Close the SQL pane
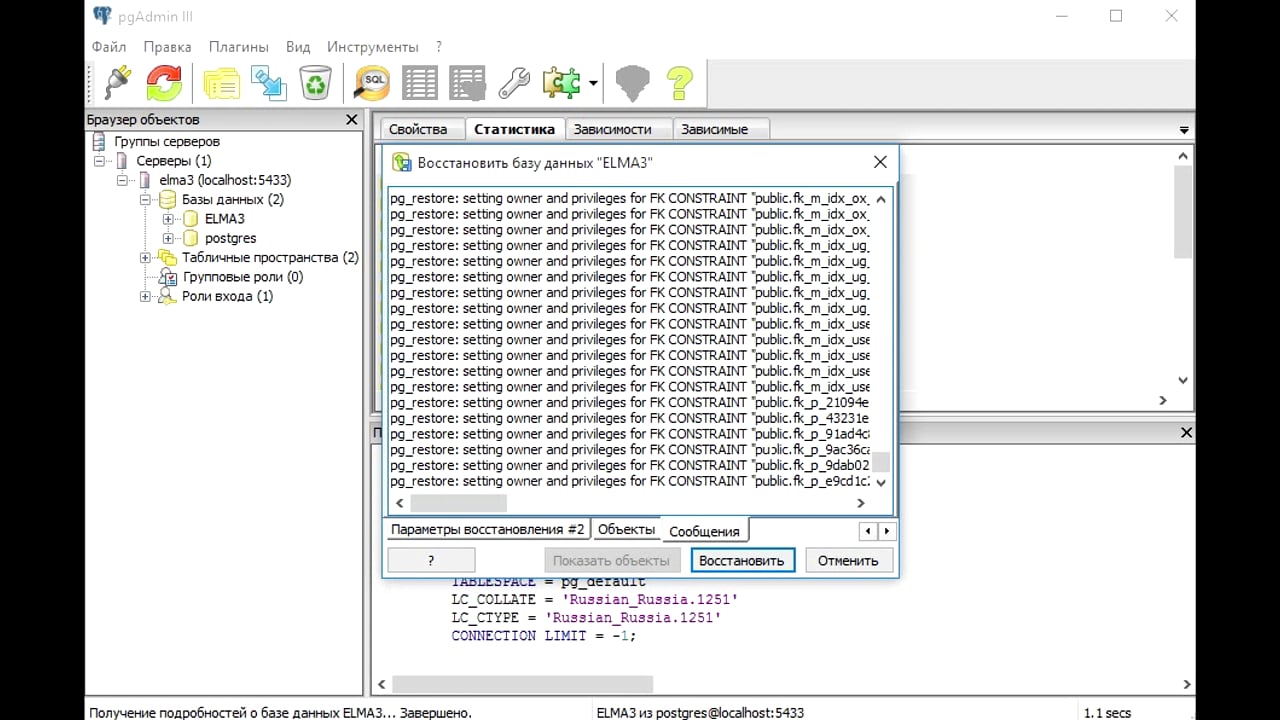This screenshot has width=1280, height=720. click(1186, 433)
